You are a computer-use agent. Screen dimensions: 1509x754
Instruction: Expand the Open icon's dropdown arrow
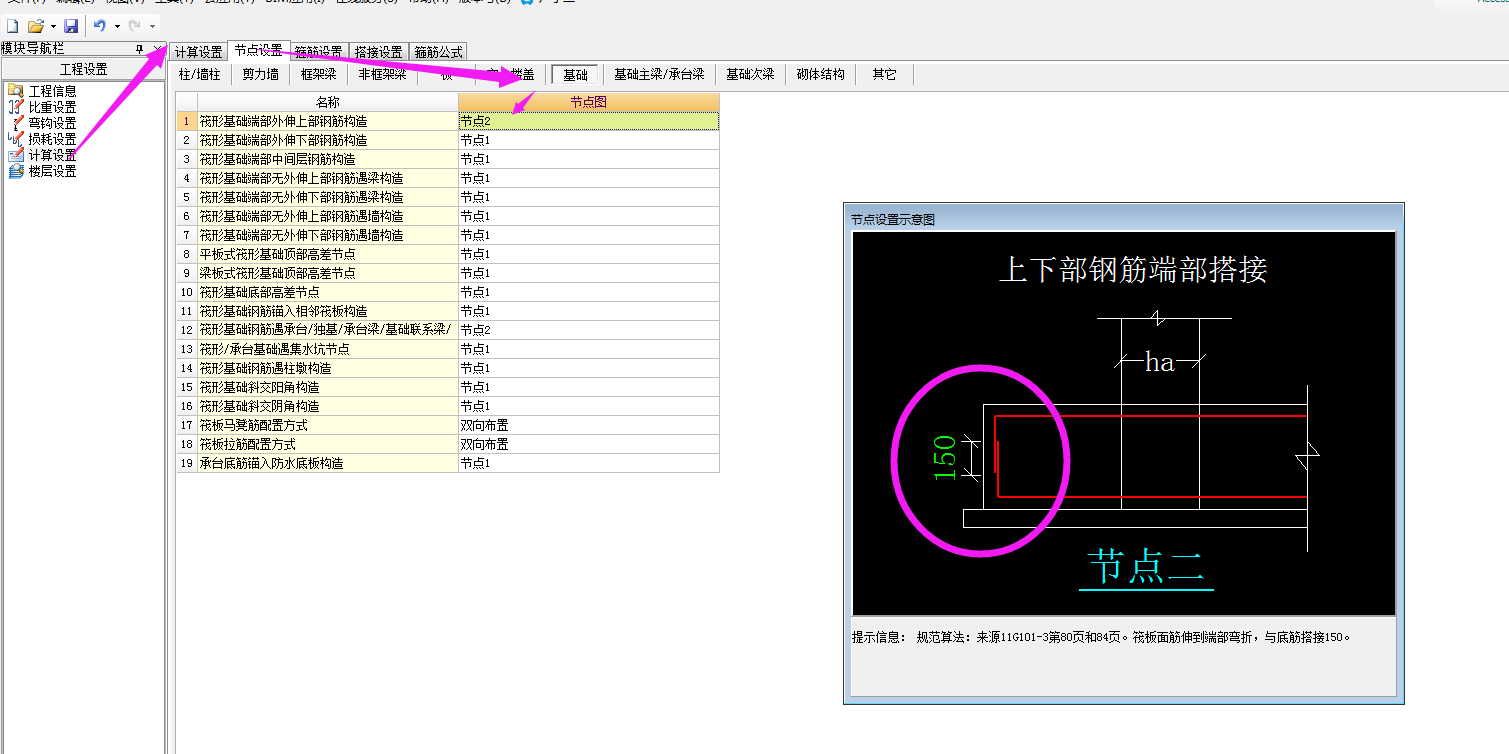[53, 26]
